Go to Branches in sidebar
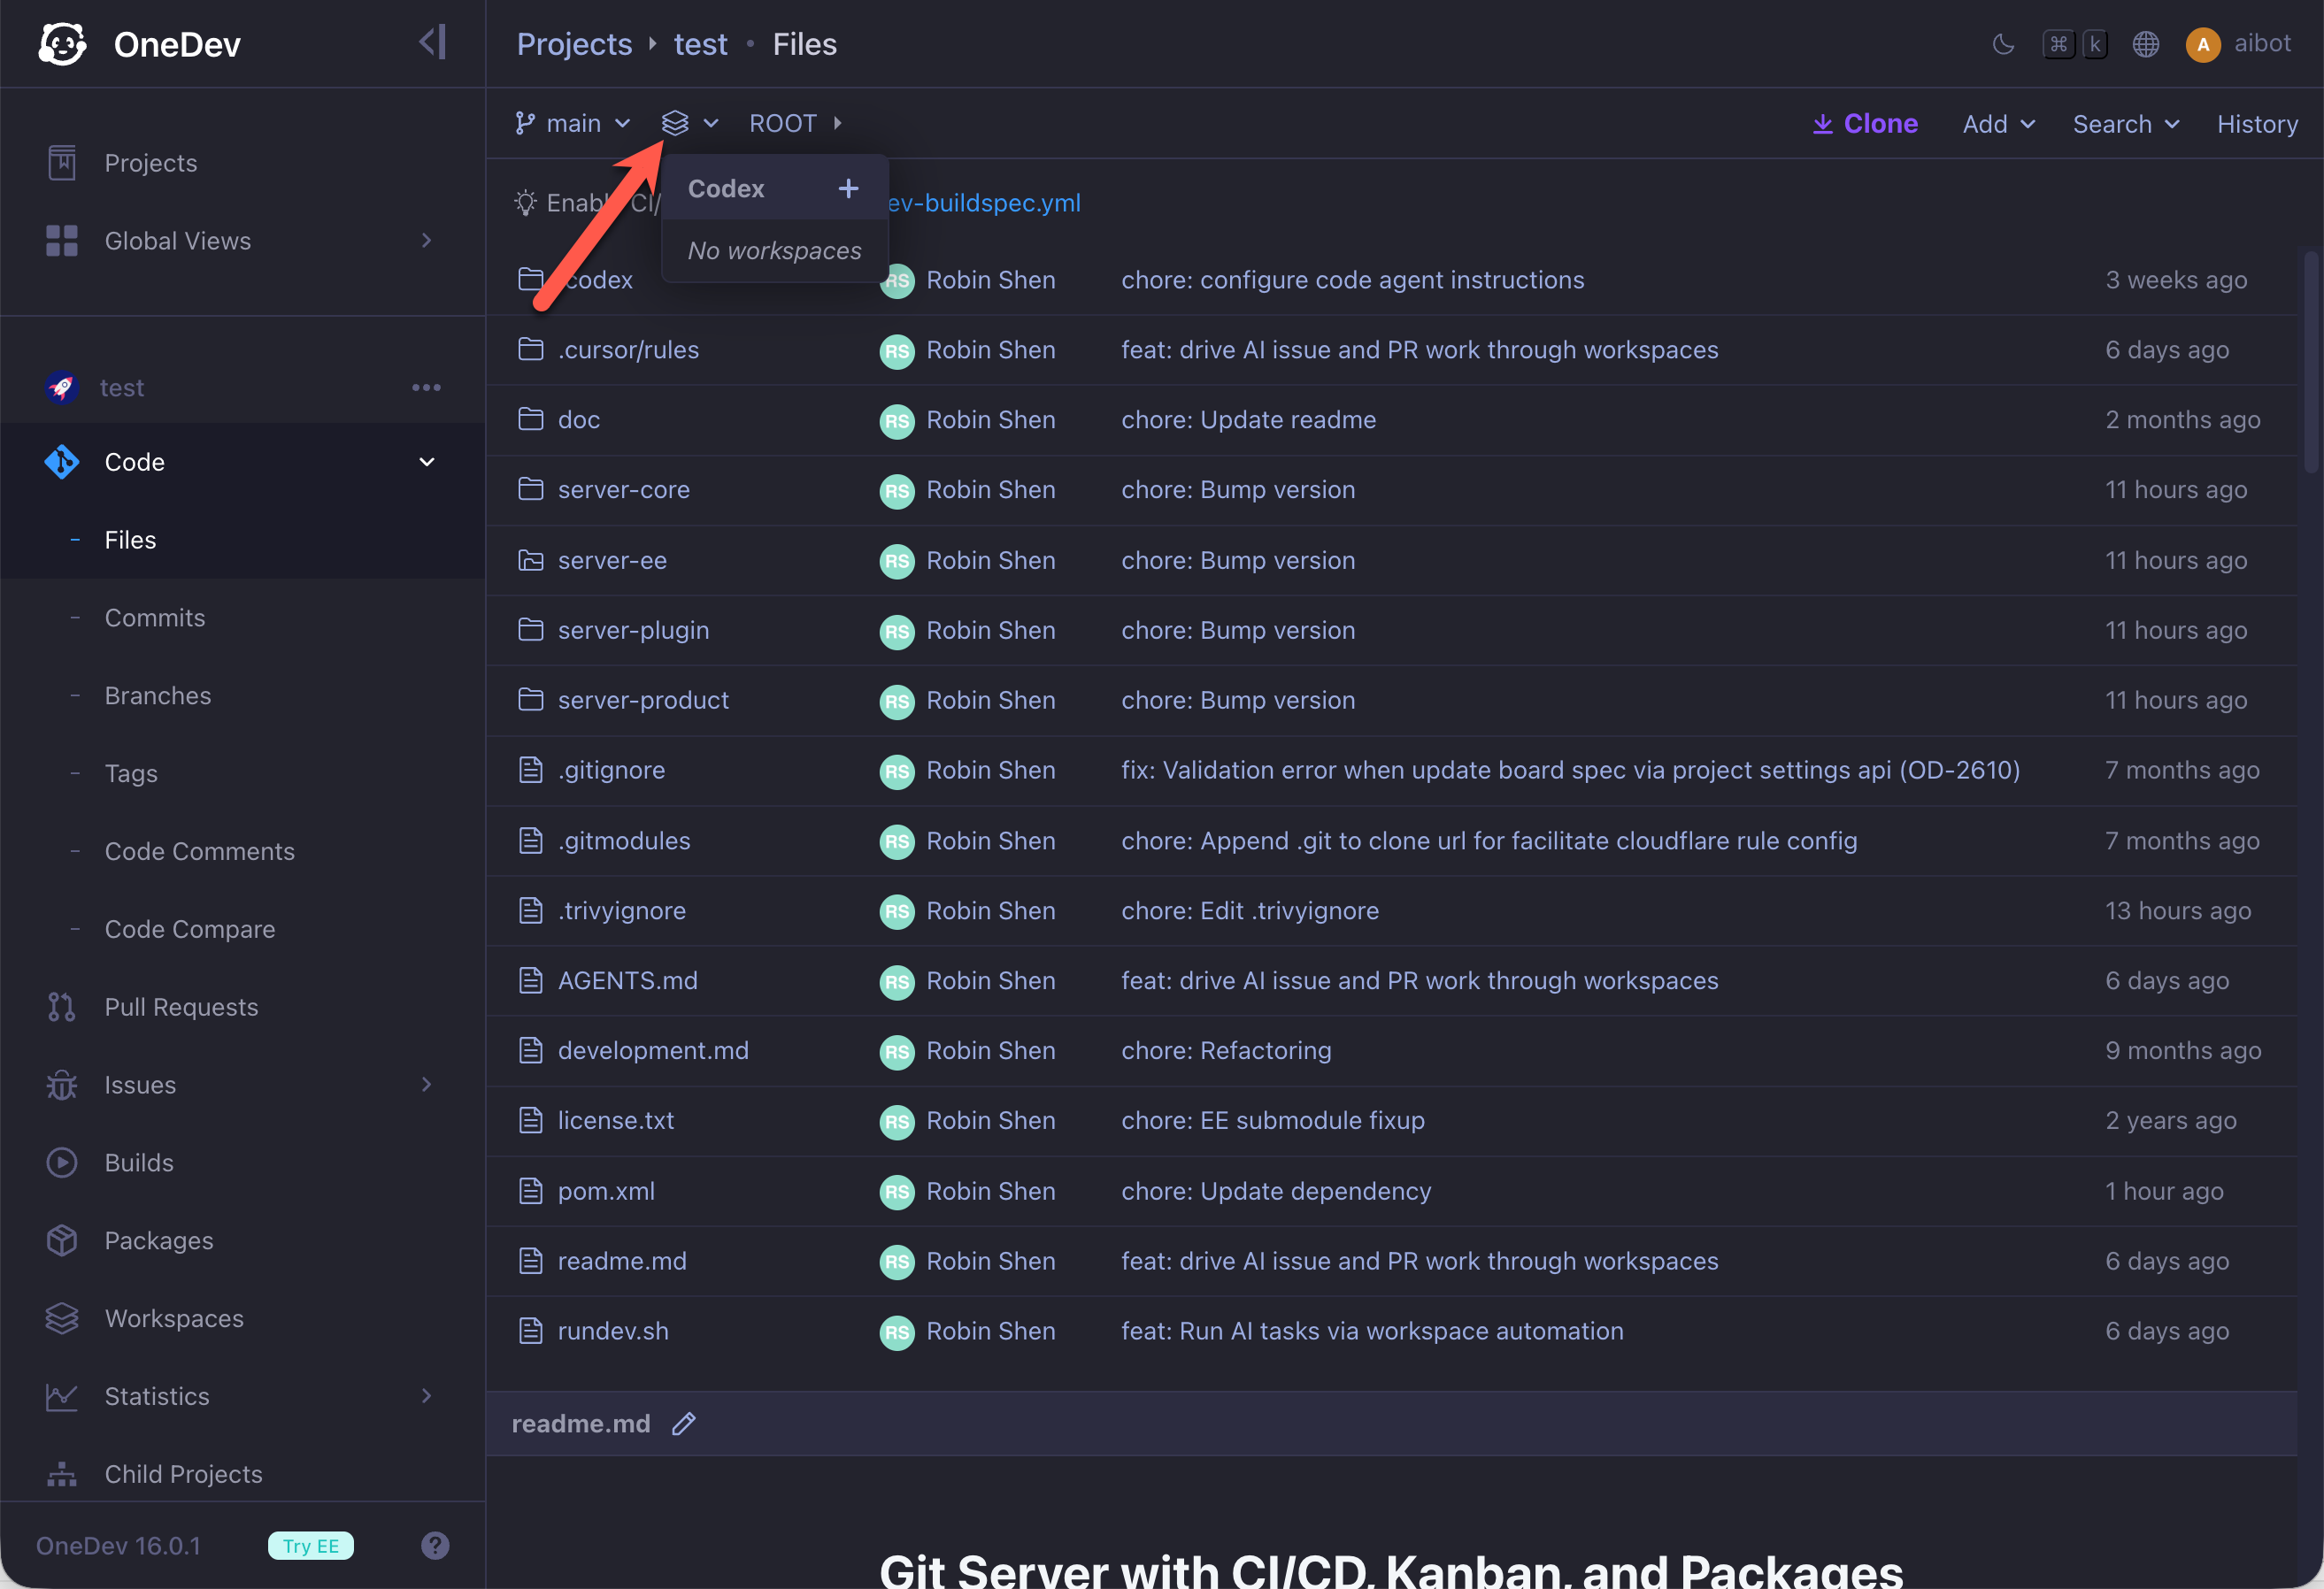This screenshot has height=1589, width=2324. click(158, 696)
